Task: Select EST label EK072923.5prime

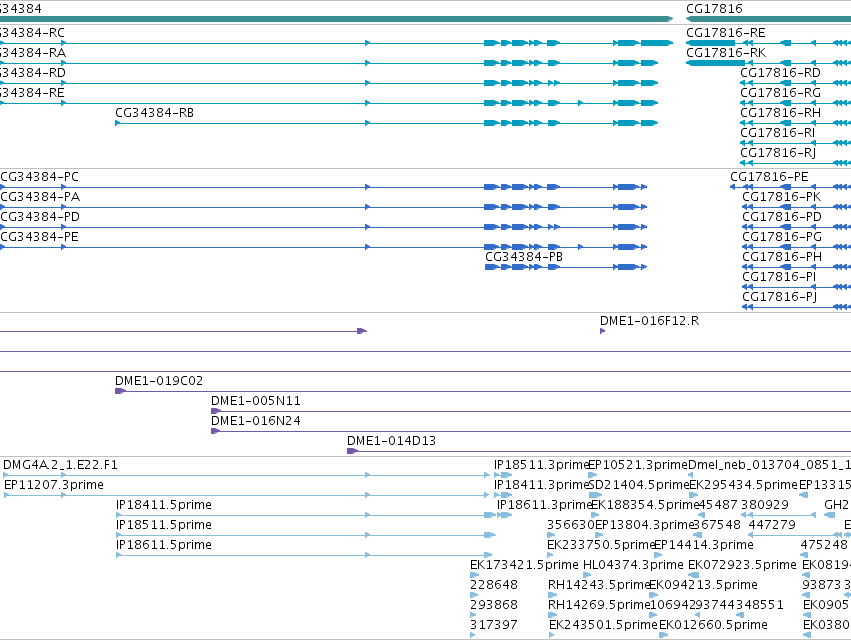Action: tap(742, 565)
